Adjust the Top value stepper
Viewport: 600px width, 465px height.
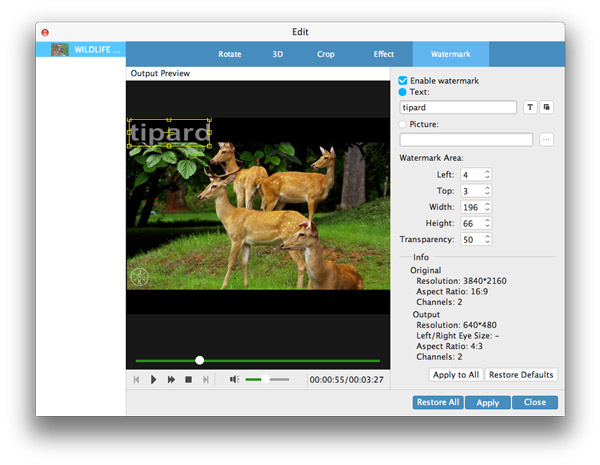487,191
